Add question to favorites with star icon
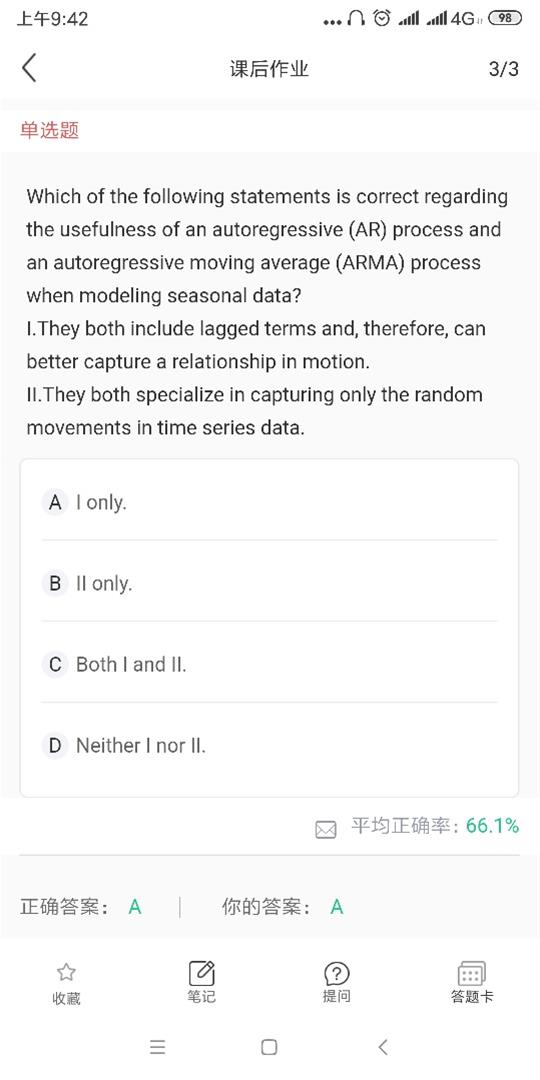 click(66, 972)
